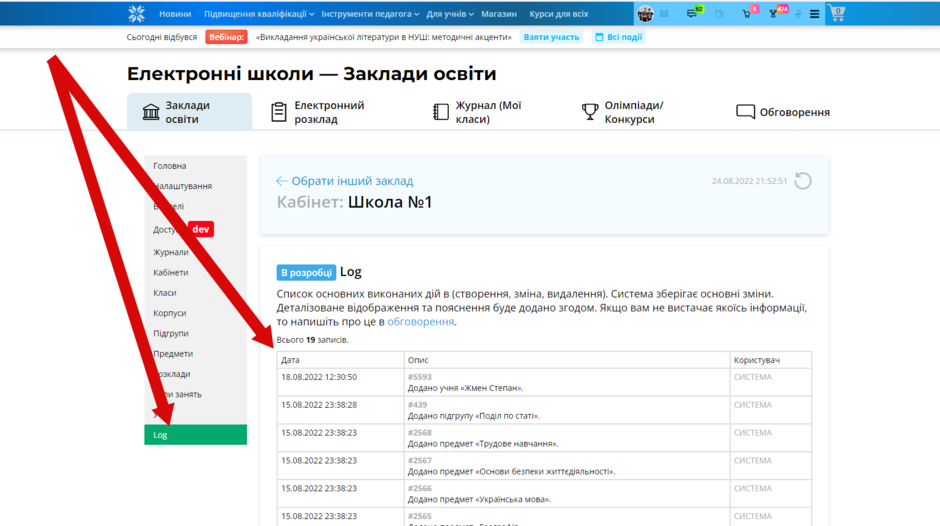Open the hamburger menu icon
This screenshot has height=526, width=940.
(x=814, y=14)
